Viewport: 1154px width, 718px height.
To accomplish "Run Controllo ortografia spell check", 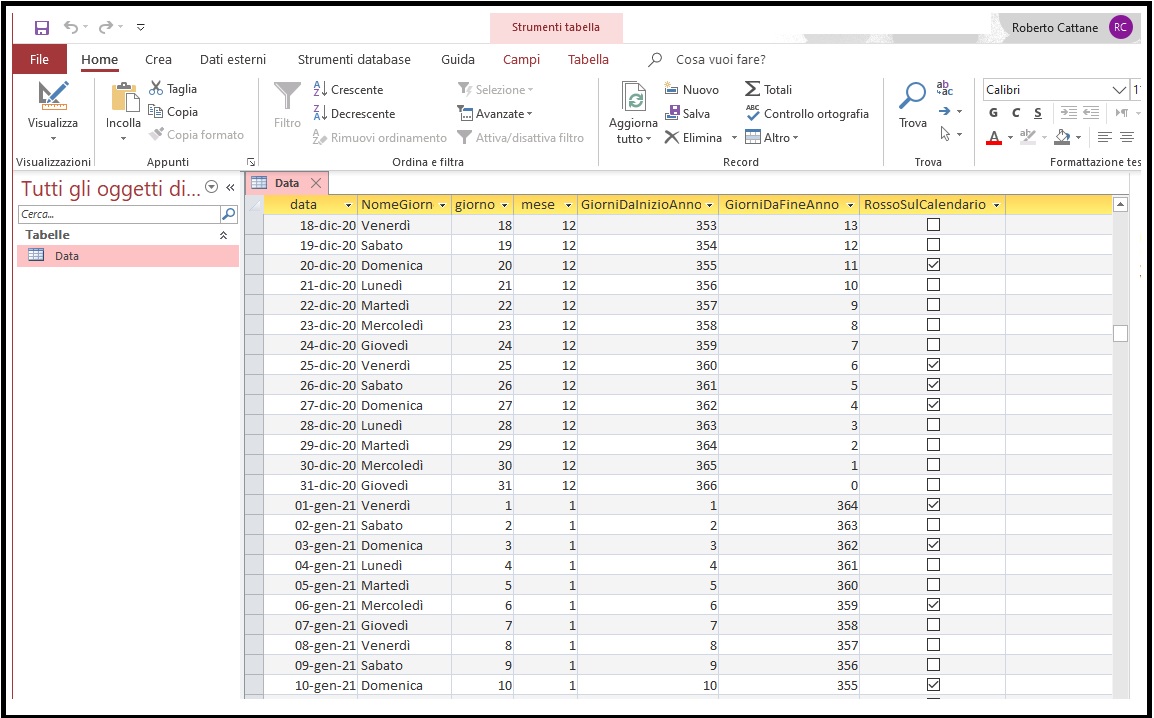I will coord(807,113).
